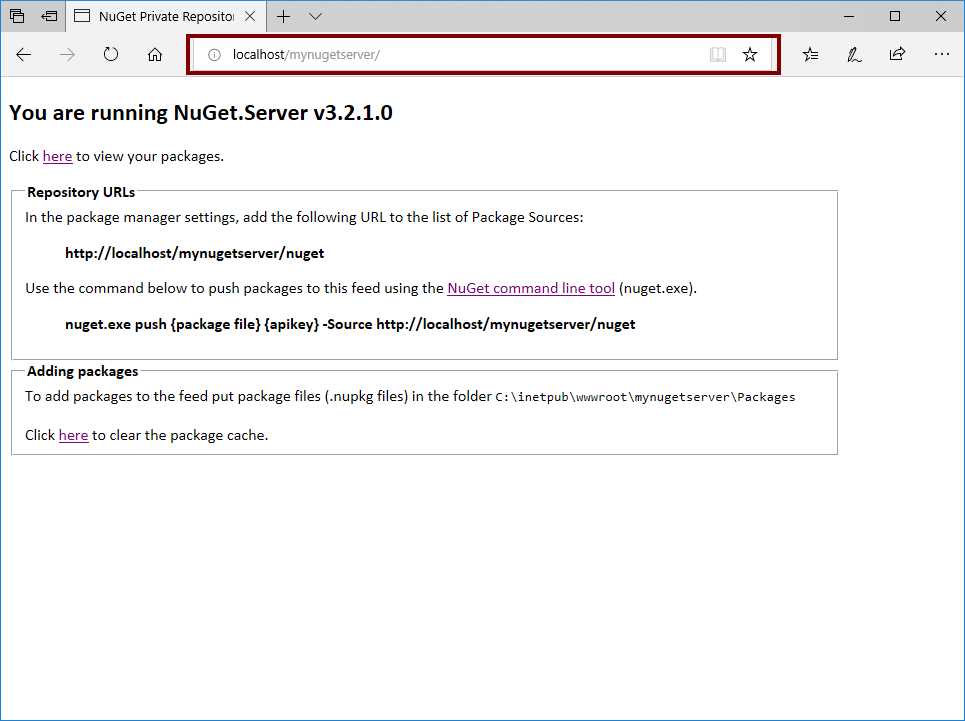This screenshot has width=965, height=721.
Task: Open the tab preview dropdown chevron
Action: pyautogui.click(x=313, y=16)
